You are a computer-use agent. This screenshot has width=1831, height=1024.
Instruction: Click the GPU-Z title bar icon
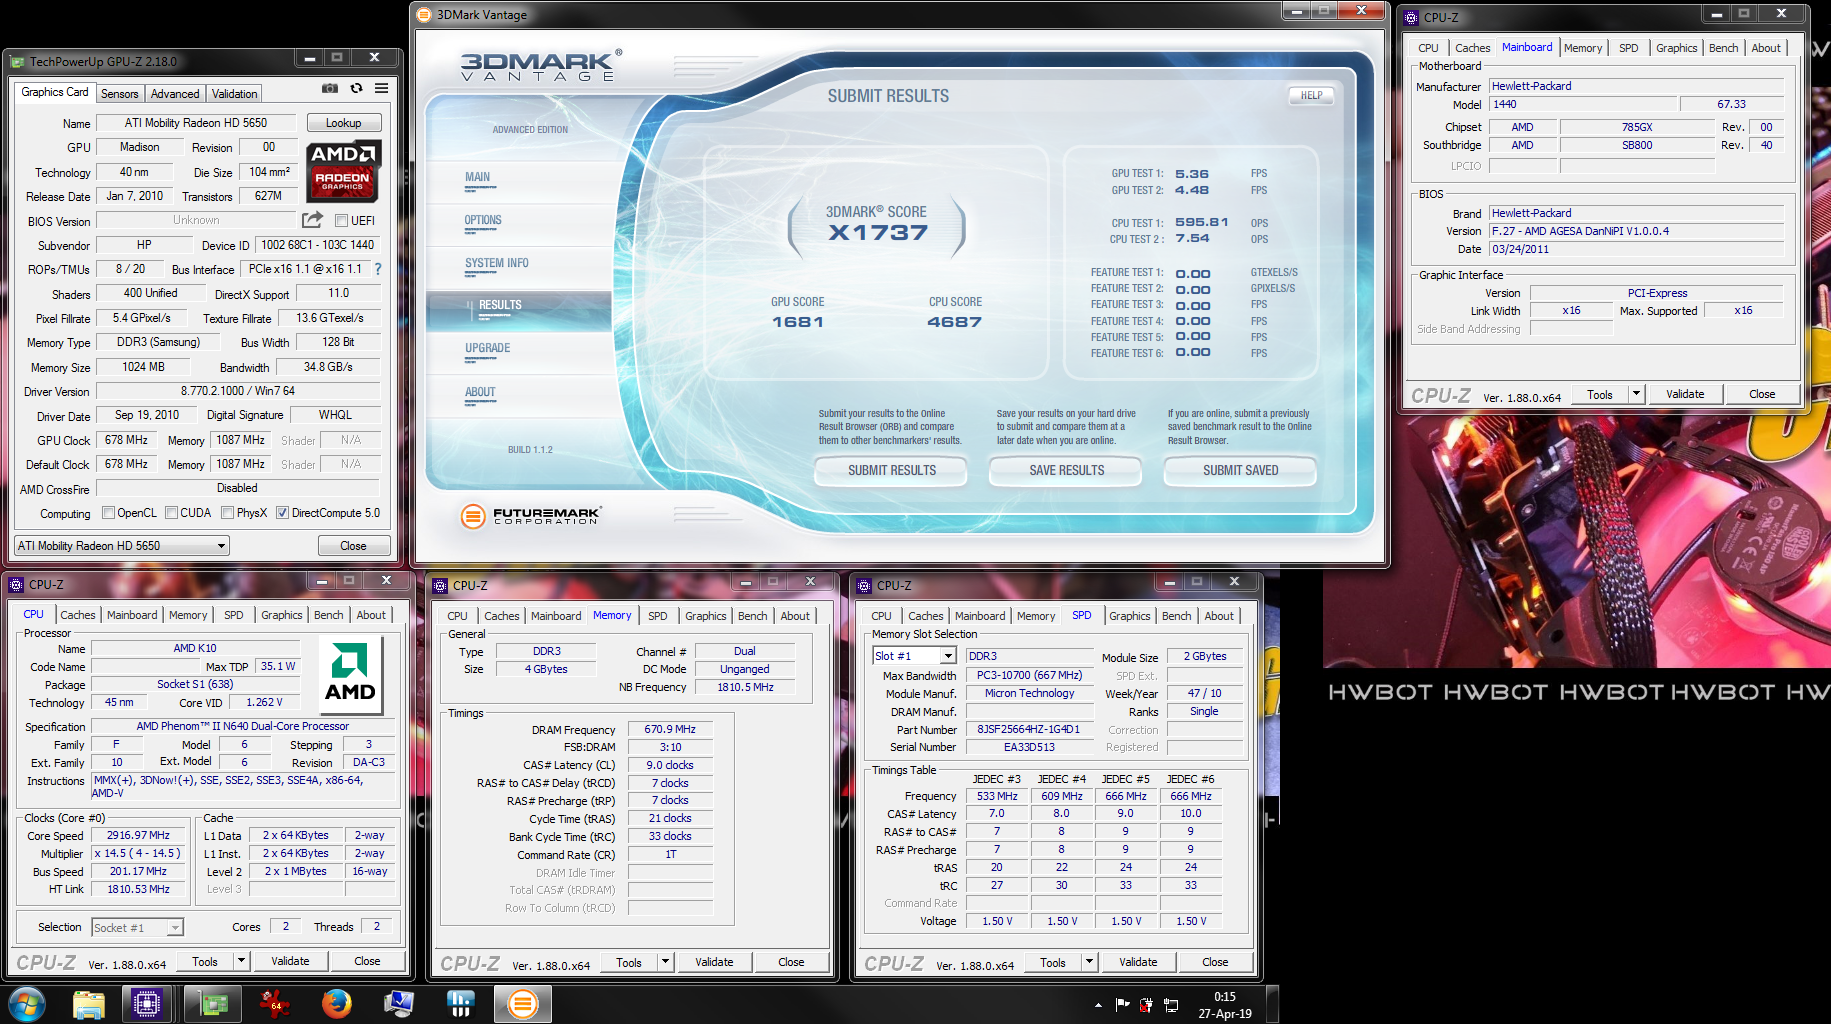point(18,61)
